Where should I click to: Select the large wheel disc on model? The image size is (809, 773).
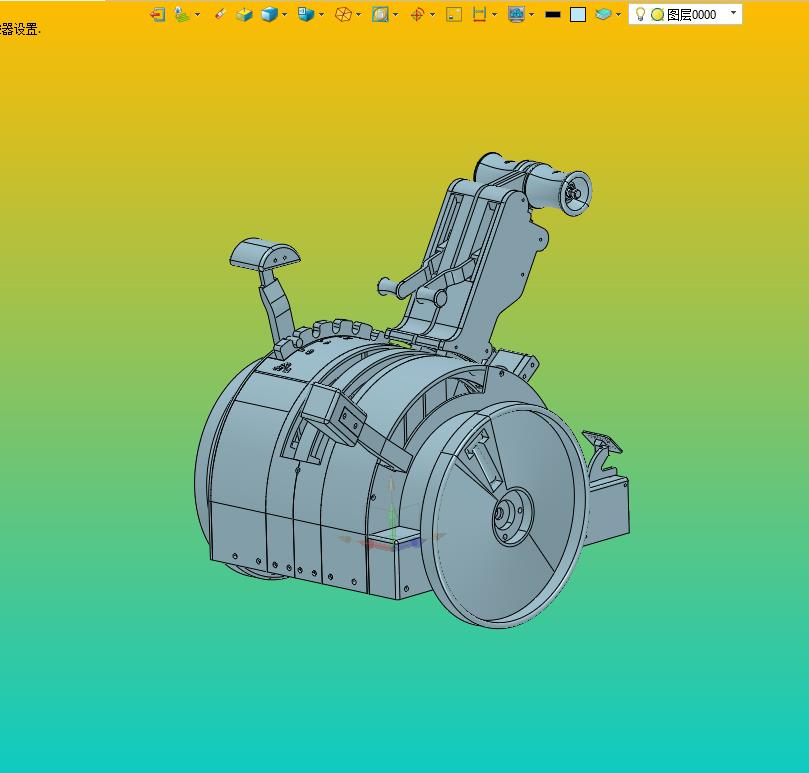point(504,515)
